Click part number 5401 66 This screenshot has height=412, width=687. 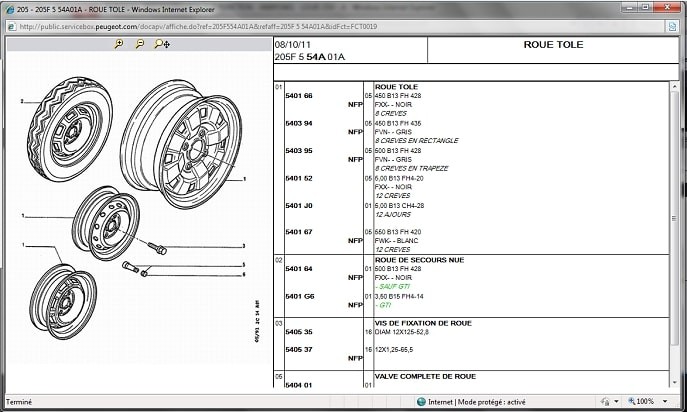[299, 96]
